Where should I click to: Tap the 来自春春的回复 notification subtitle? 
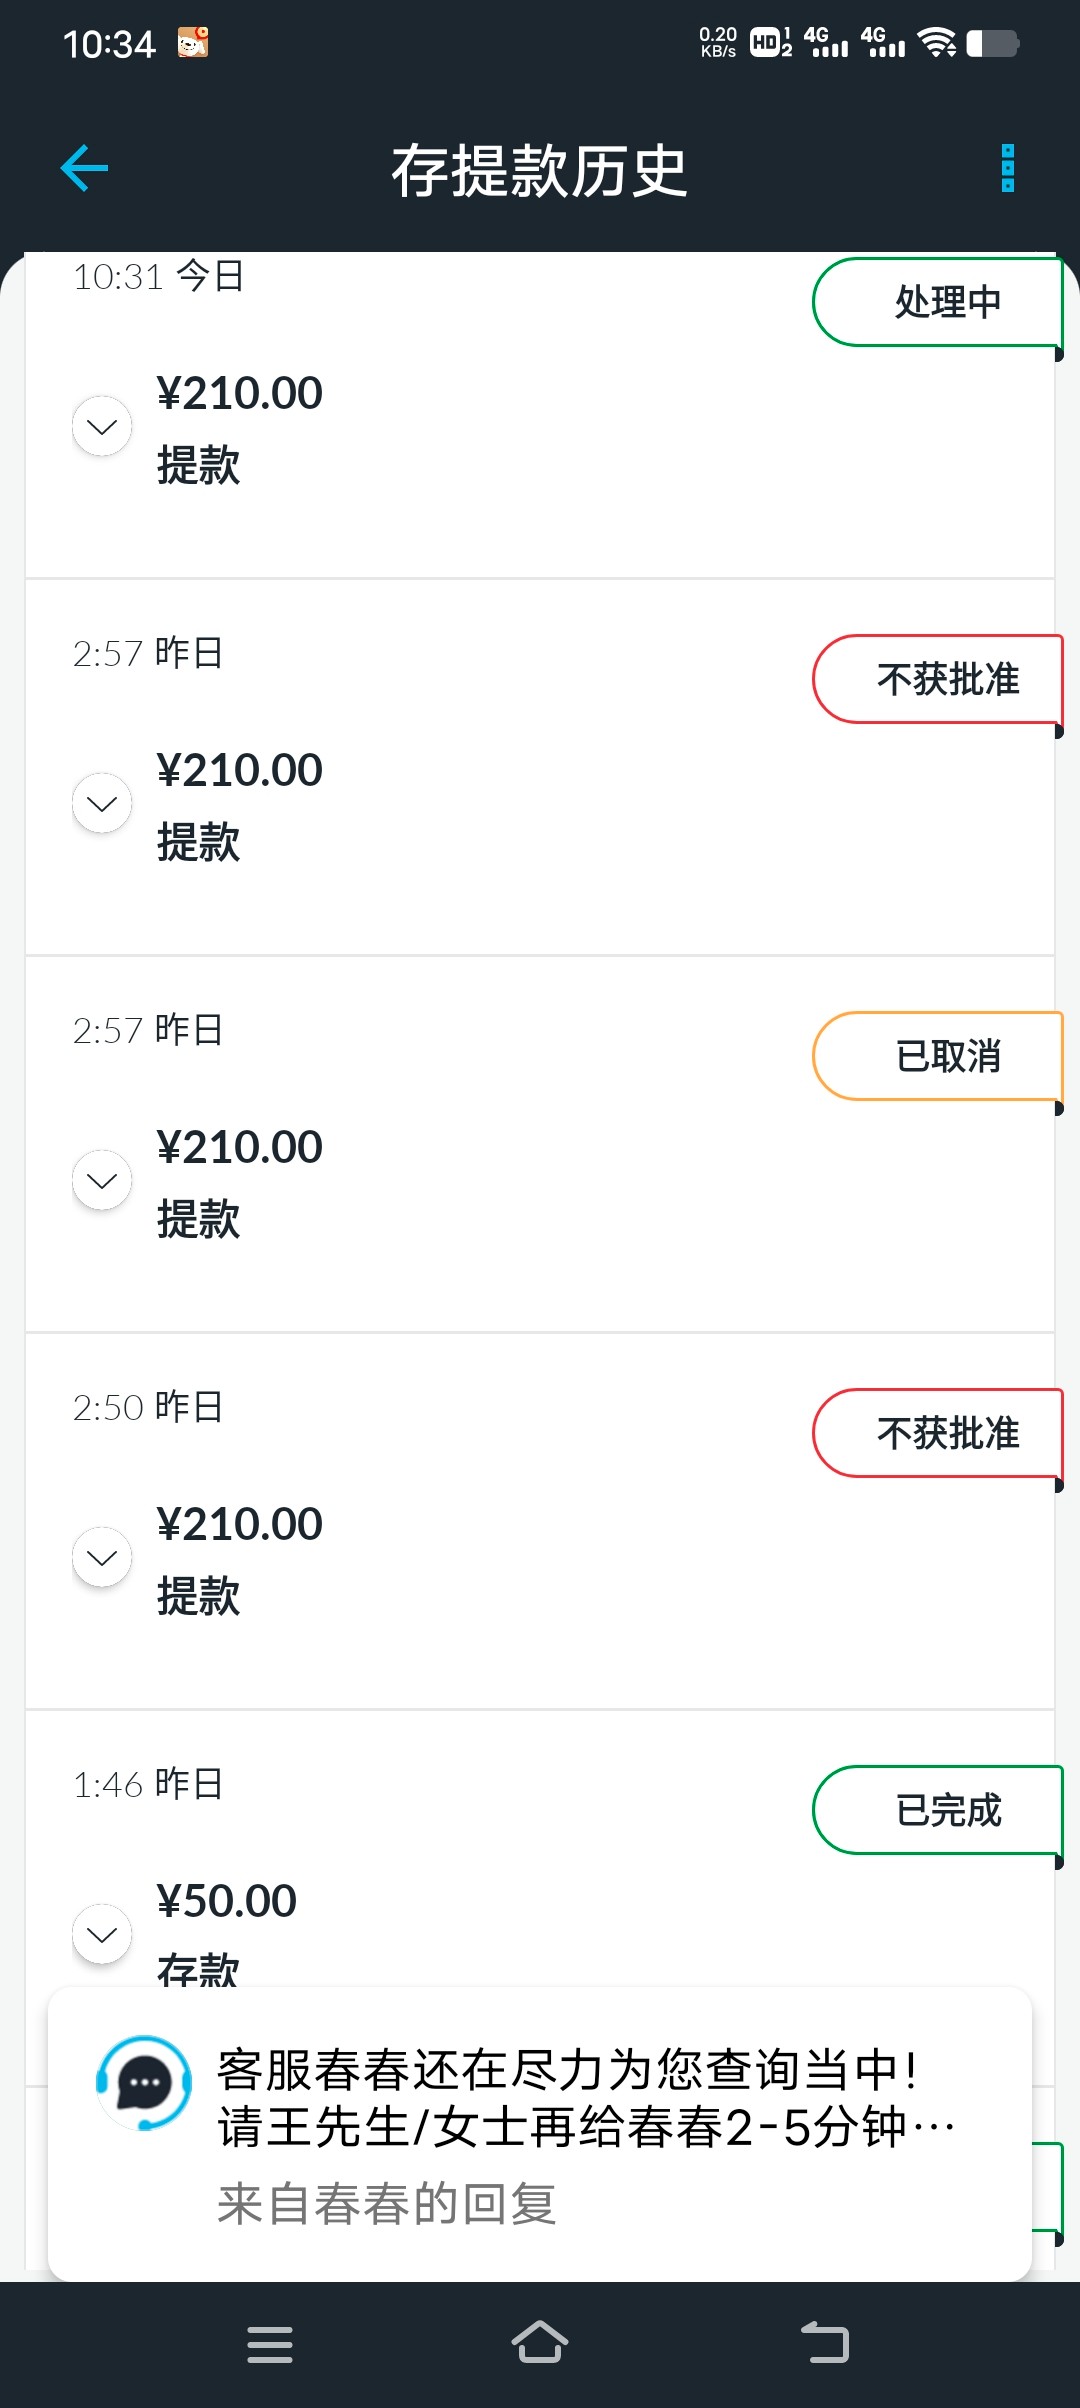point(387,2204)
